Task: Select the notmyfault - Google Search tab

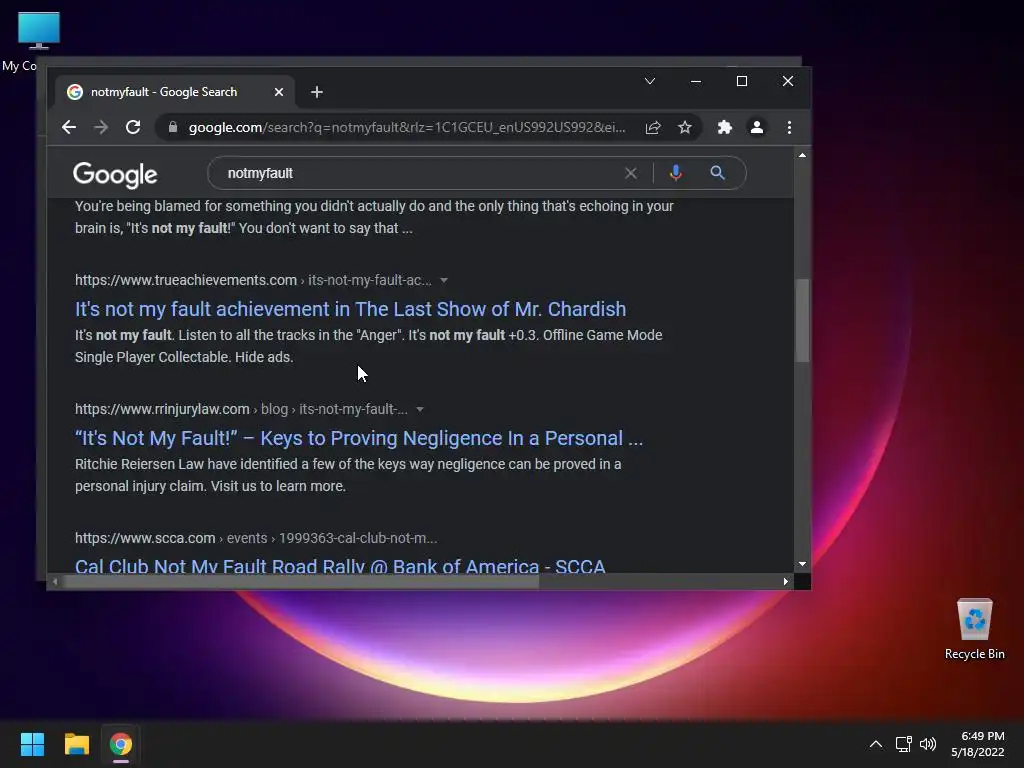Action: [174, 92]
